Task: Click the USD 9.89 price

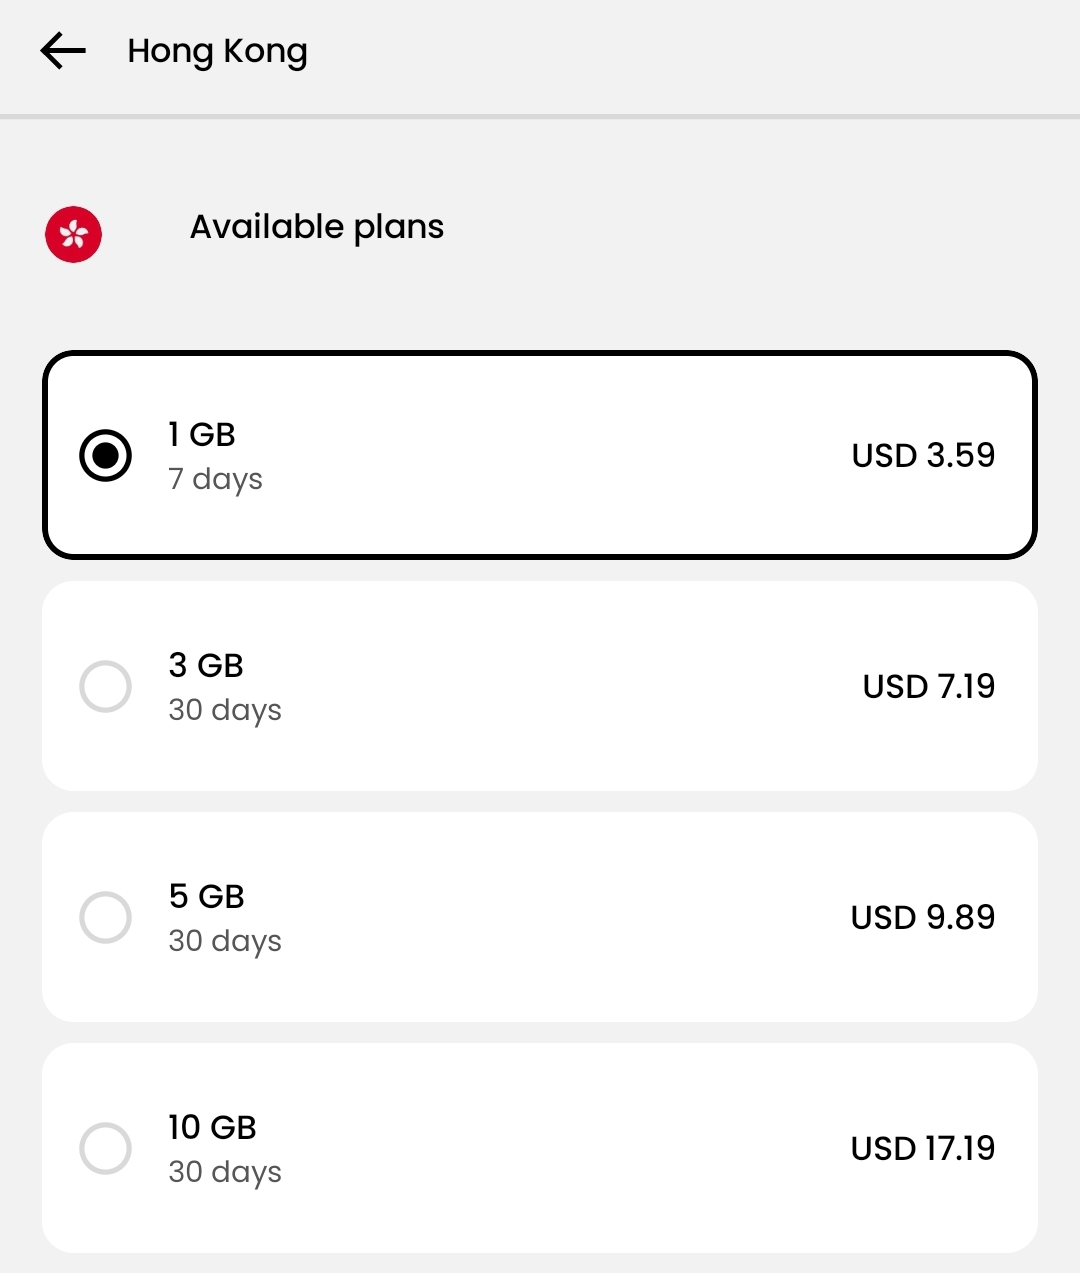Action: 923,917
